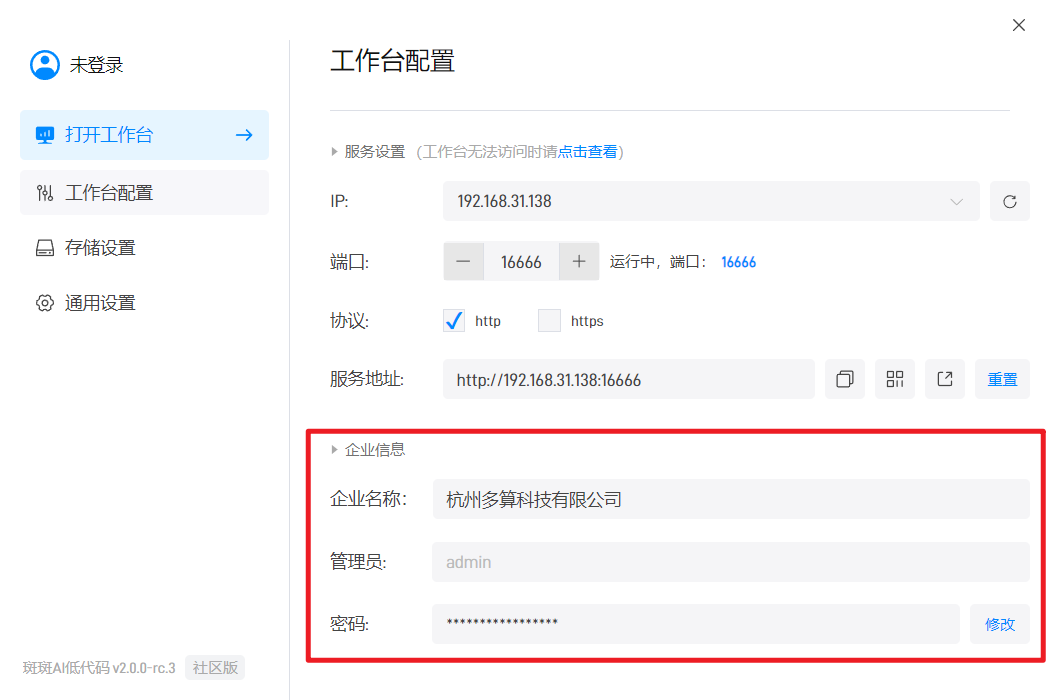
Task: Click the user avatar icon
Action: (45, 65)
